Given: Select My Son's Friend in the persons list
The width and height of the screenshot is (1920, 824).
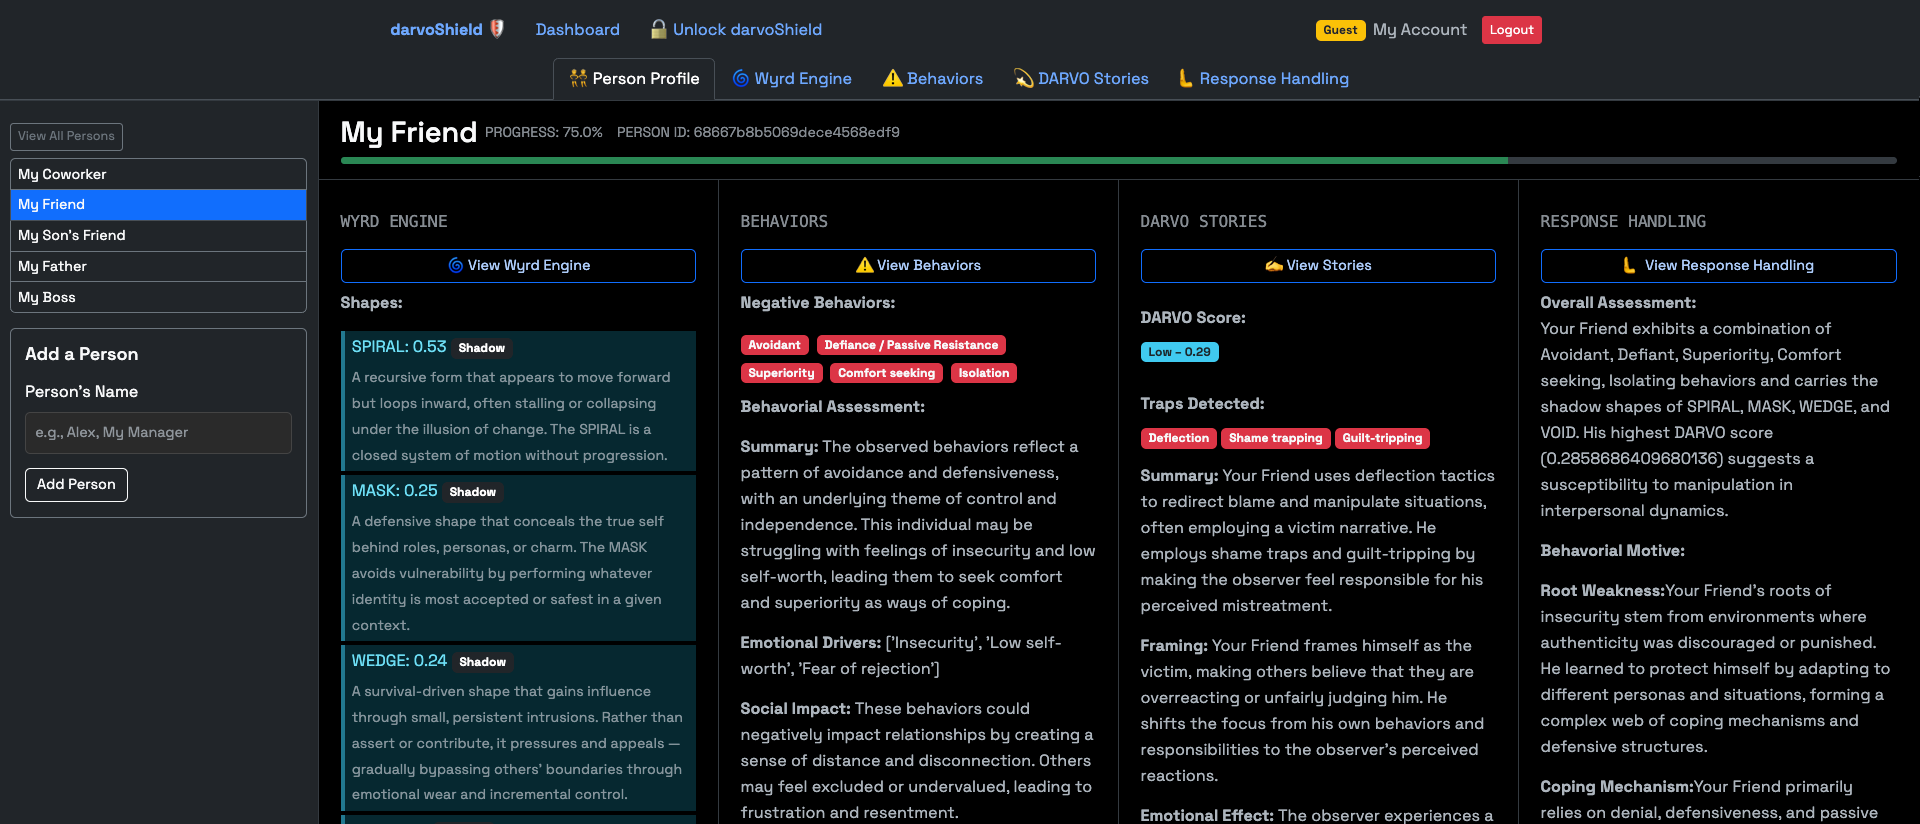Looking at the screenshot, I should pos(158,235).
